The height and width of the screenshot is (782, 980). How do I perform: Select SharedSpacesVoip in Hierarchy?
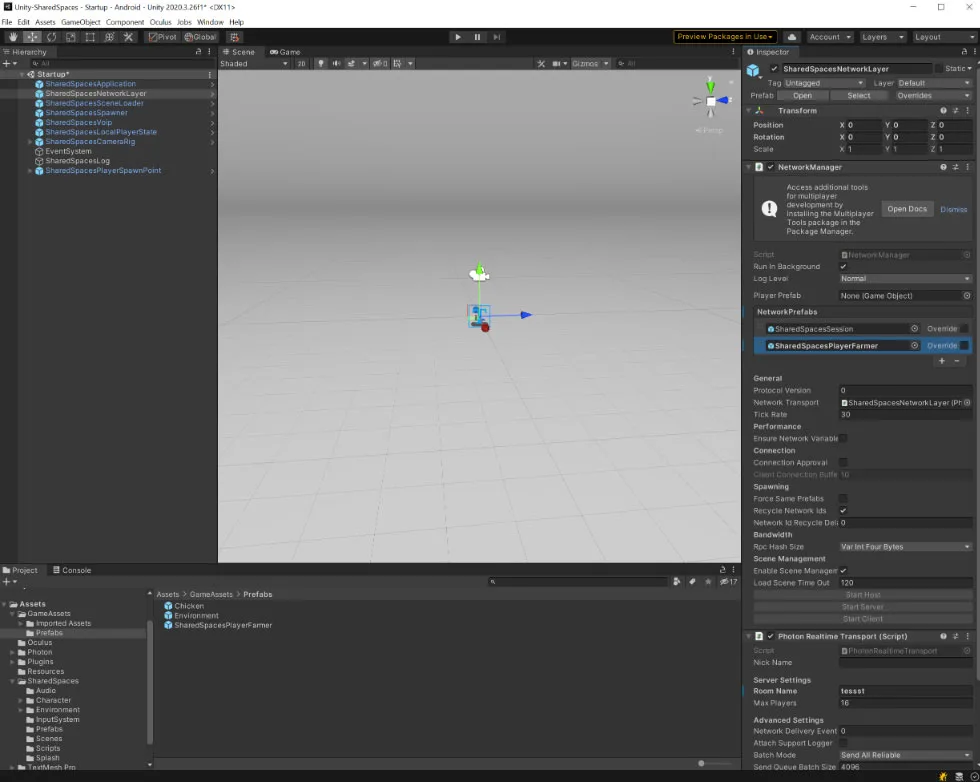tap(78, 123)
